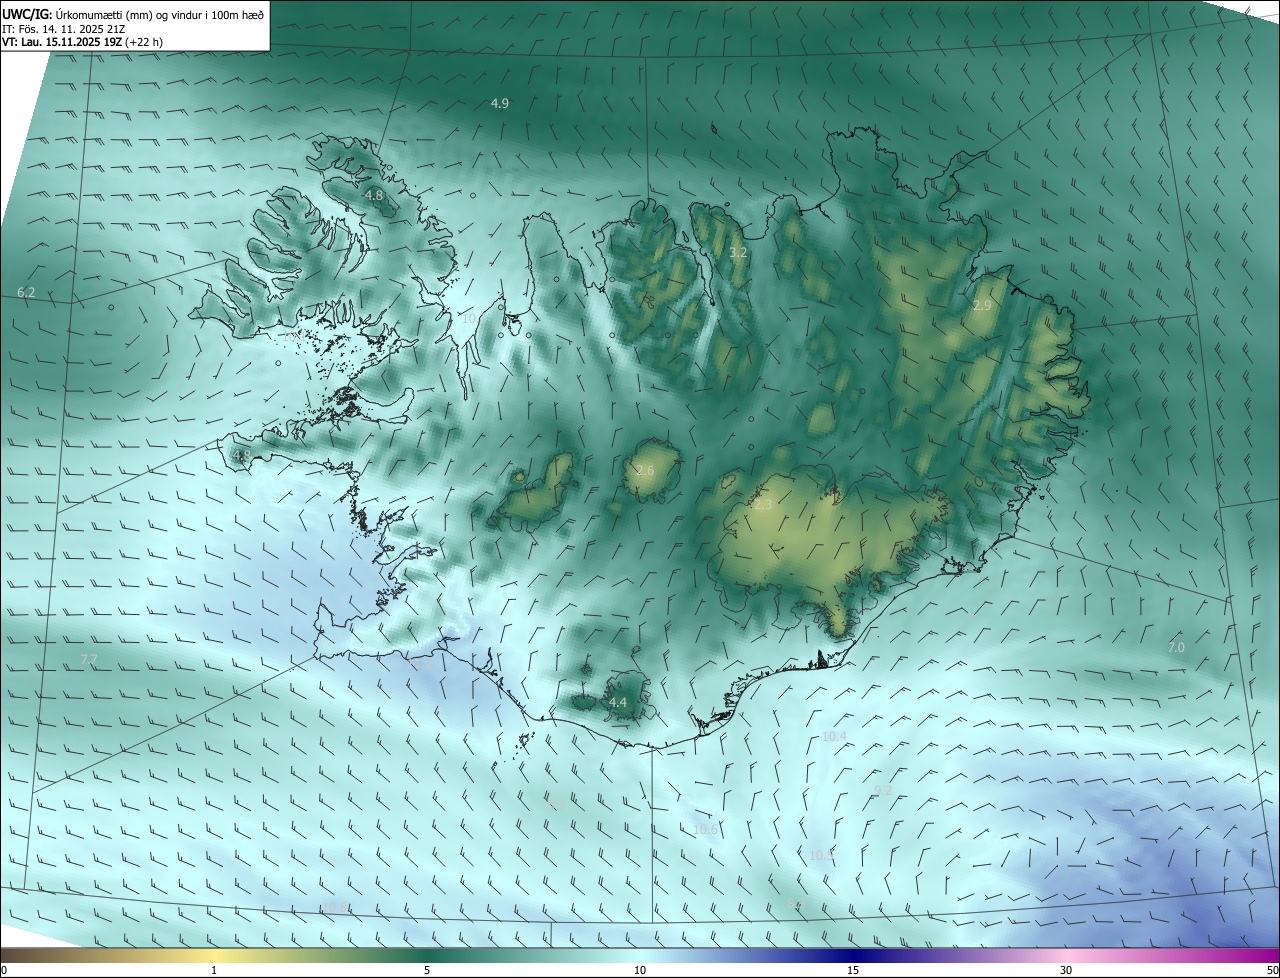The width and height of the screenshot is (1280, 978).
Task: Click the '2.6' value on the Hofsjökull glacier
Action: click(645, 470)
